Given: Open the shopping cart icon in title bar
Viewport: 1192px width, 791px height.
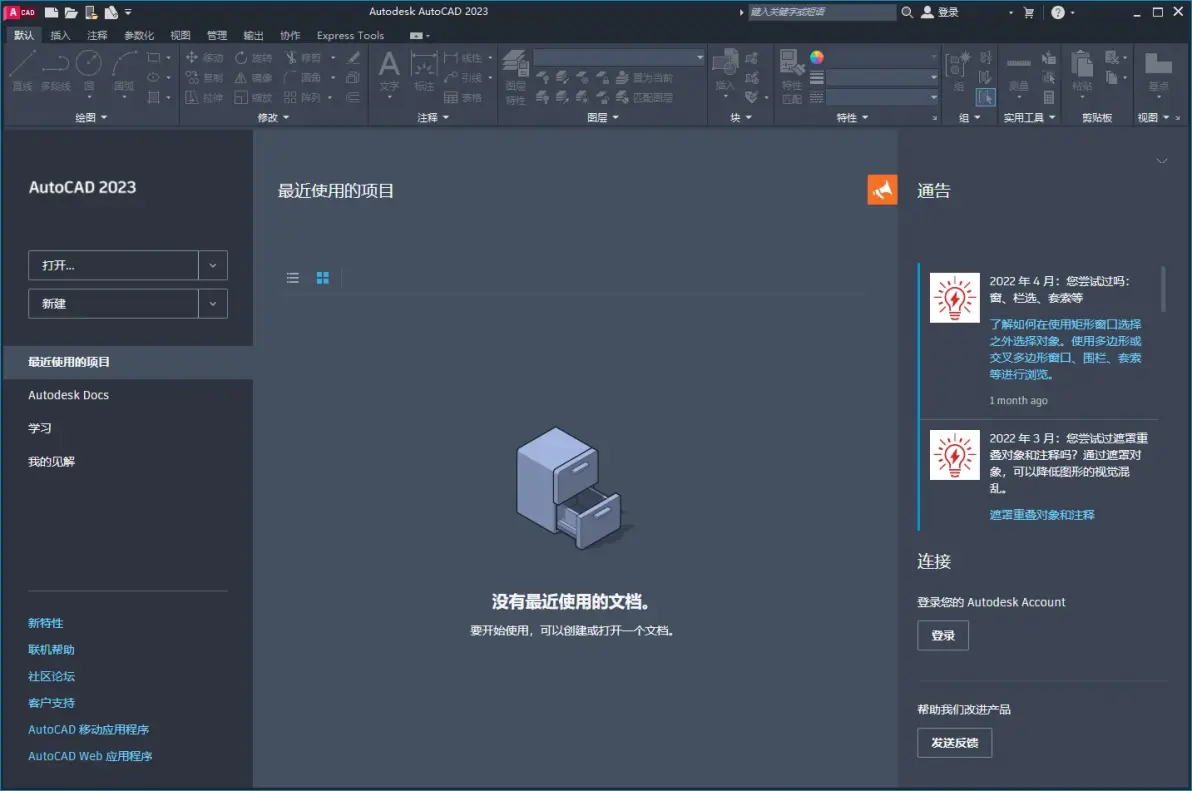Looking at the screenshot, I should coord(1029,12).
